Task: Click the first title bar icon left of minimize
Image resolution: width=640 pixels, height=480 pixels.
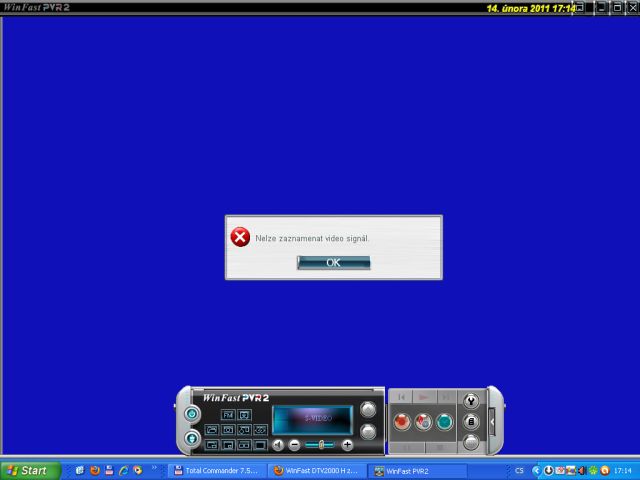Action: (580, 8)
